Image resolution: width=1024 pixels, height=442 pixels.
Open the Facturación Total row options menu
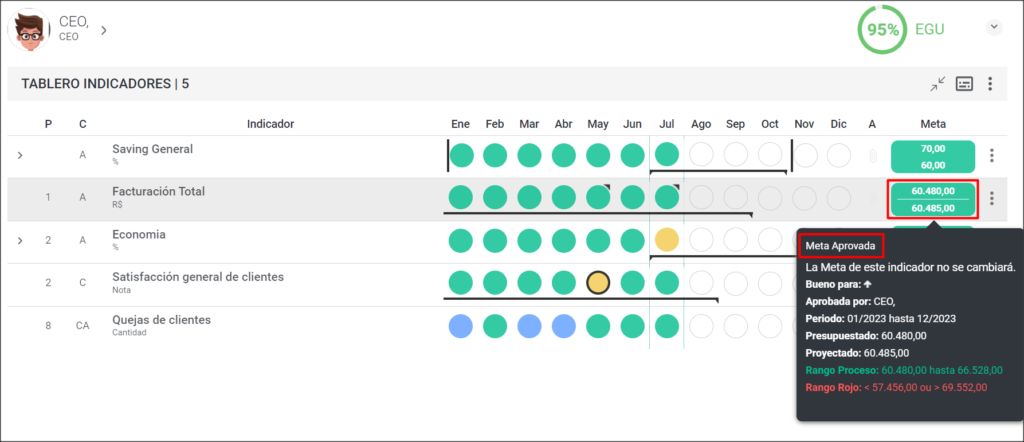click(x=991, y=198)
